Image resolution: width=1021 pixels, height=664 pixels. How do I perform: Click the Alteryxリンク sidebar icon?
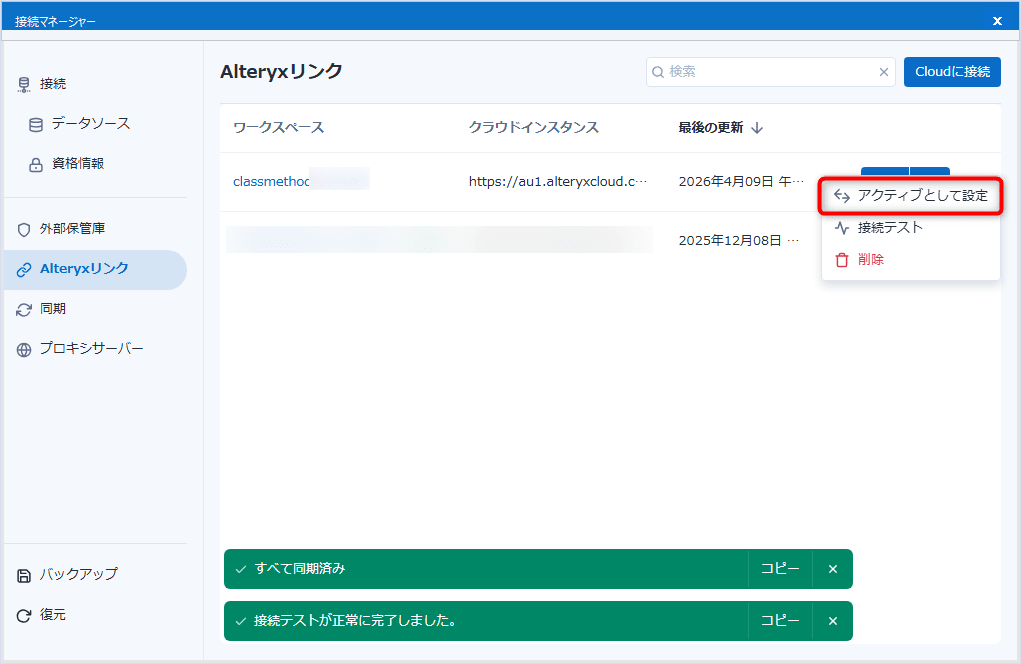[22, 269]
